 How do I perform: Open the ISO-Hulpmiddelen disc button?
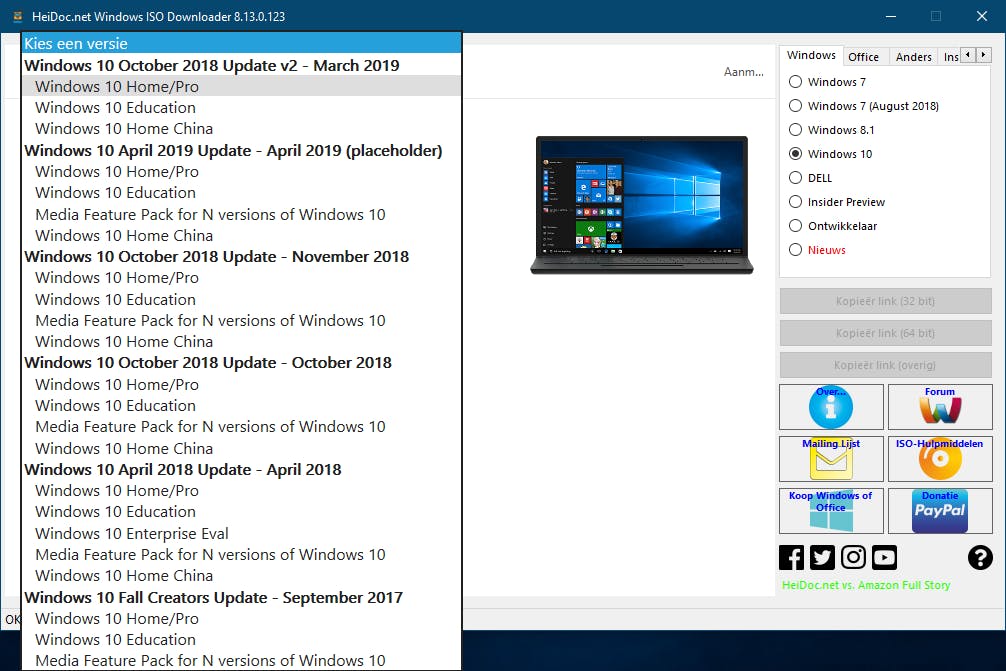940,459
